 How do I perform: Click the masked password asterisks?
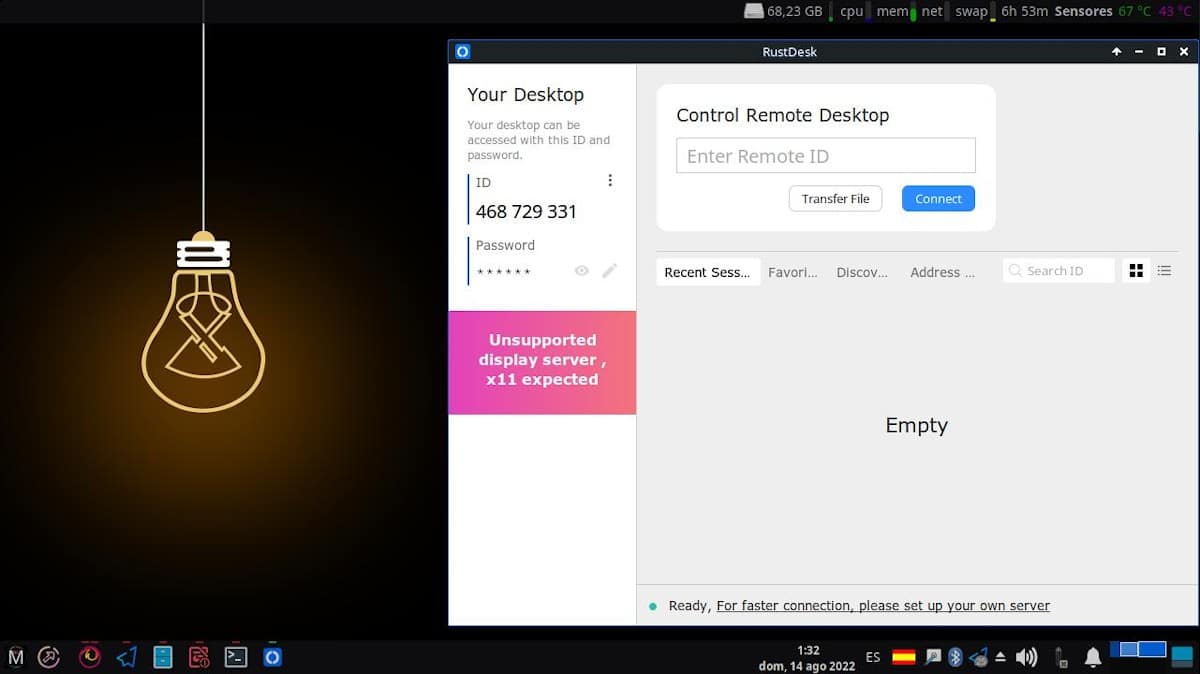click(x=504, y=272)
